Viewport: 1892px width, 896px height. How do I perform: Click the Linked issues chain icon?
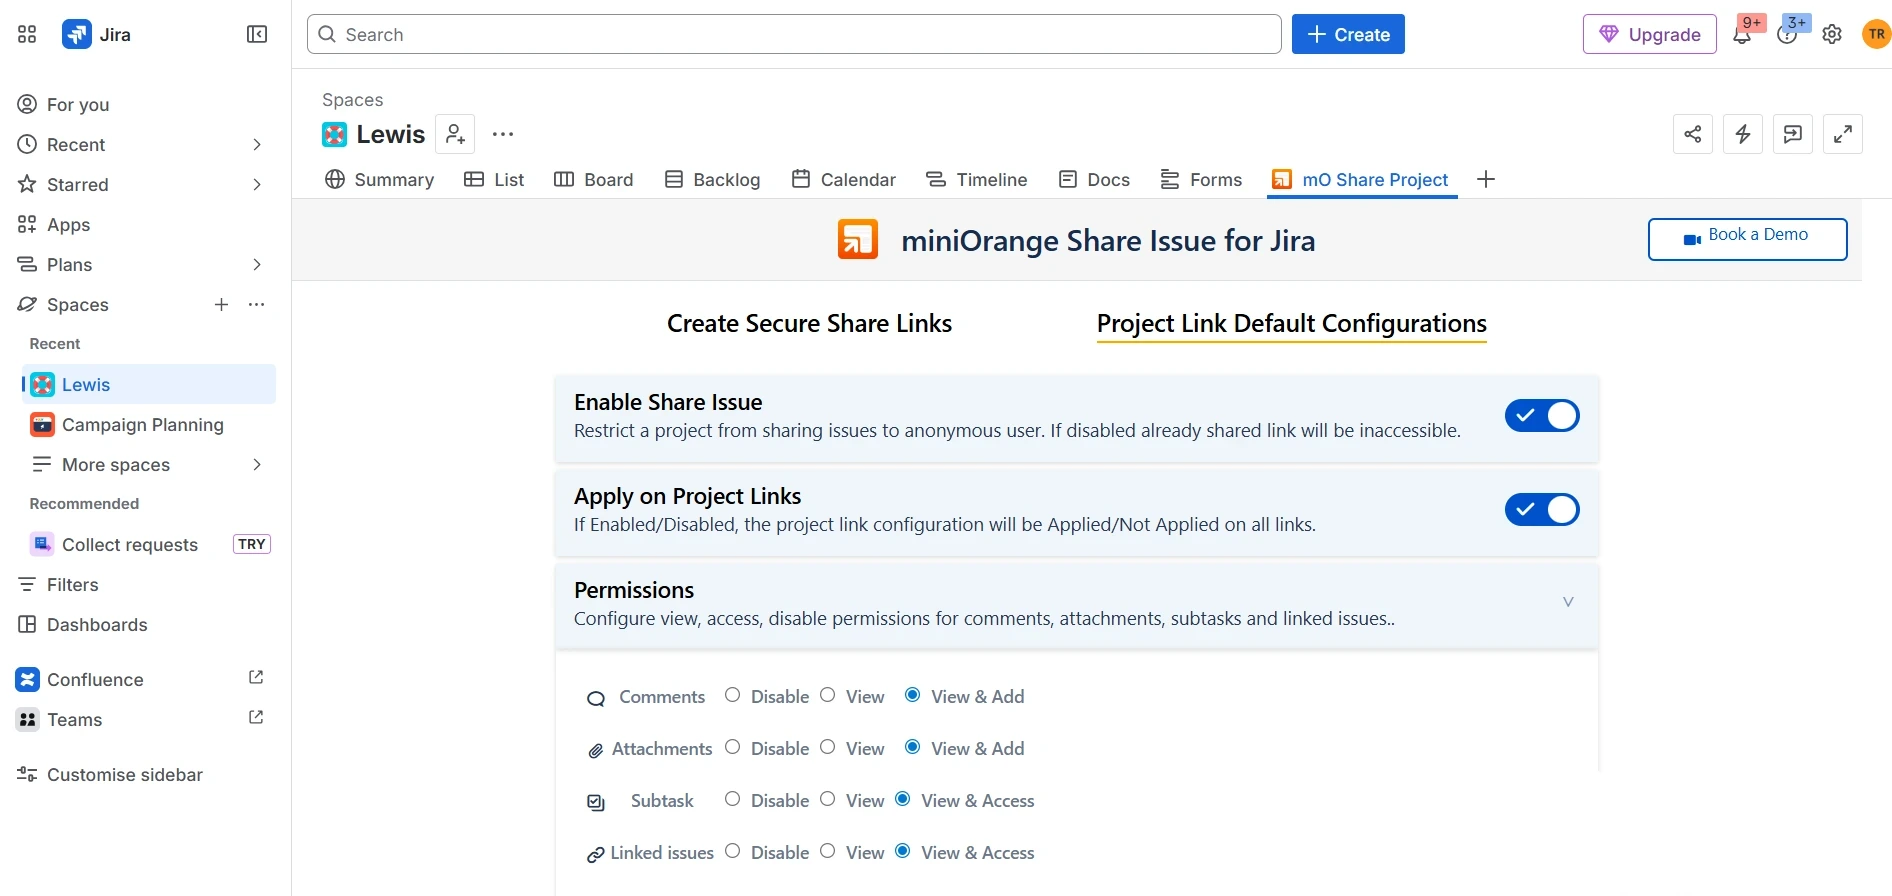(x=595, y=855)
